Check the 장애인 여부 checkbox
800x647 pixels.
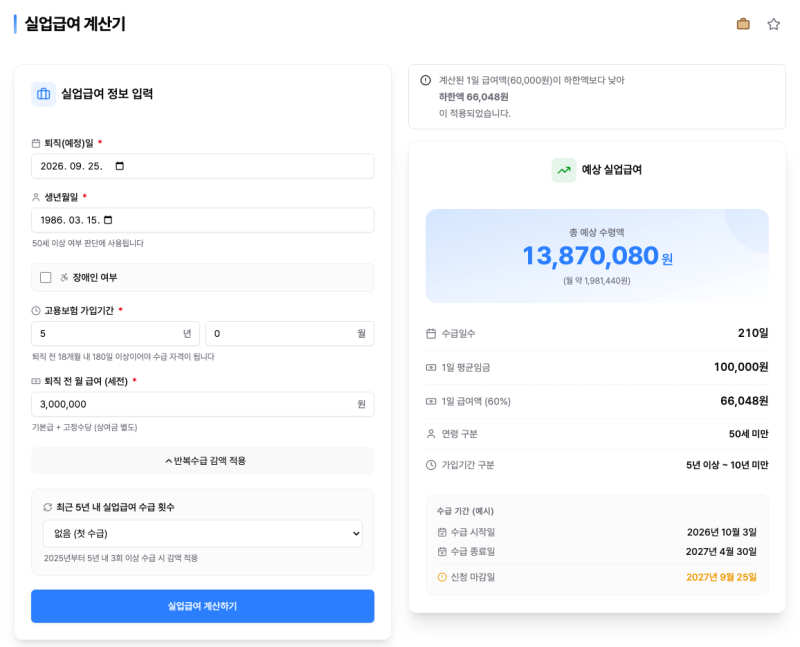[46, 278]
